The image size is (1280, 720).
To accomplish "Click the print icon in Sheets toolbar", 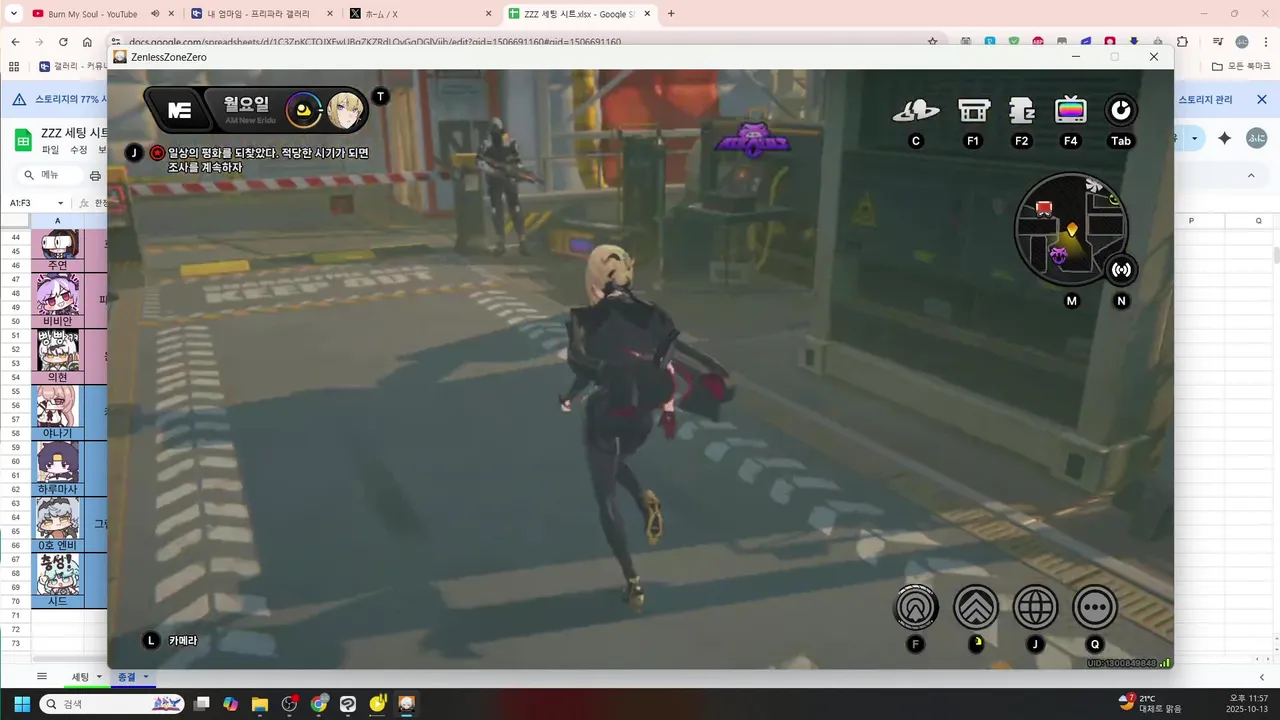I will [95, 176].
